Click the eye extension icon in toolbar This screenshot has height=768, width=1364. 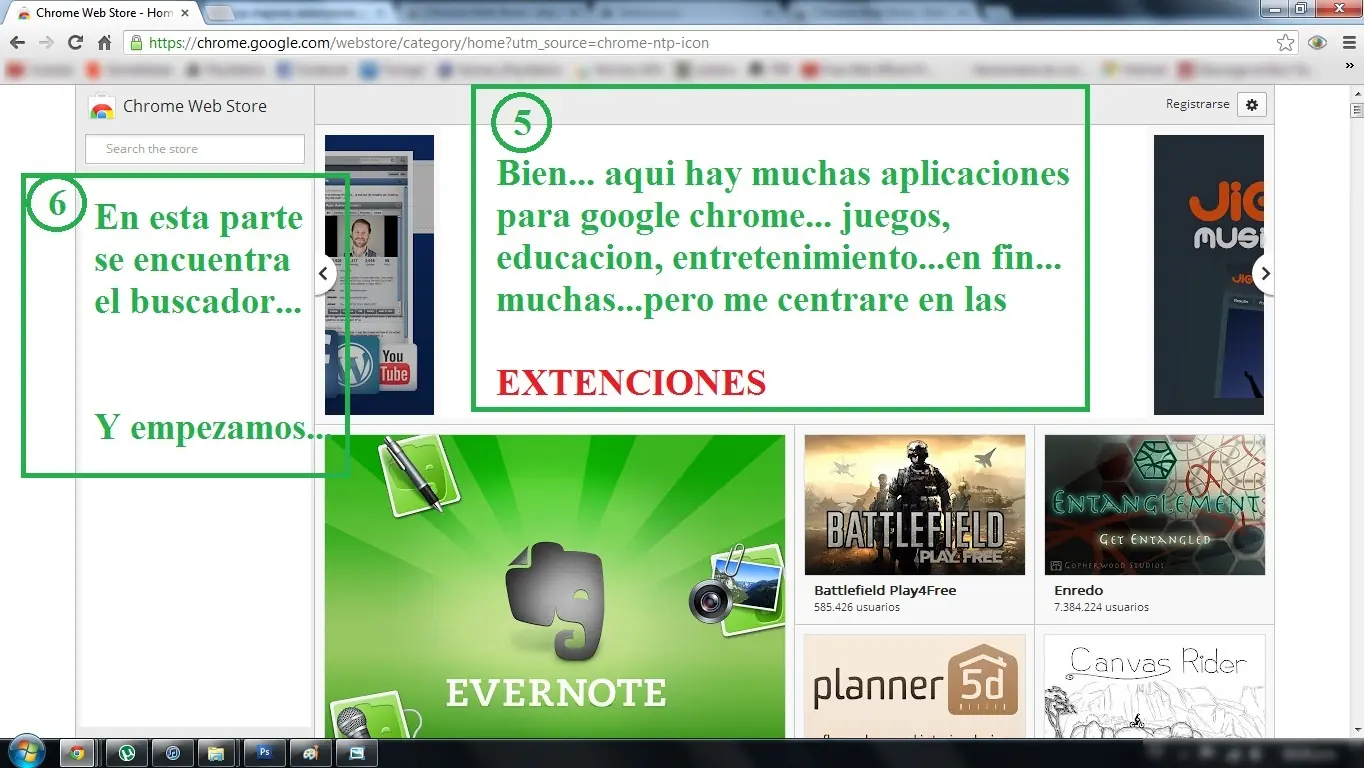coord(1318,43)
